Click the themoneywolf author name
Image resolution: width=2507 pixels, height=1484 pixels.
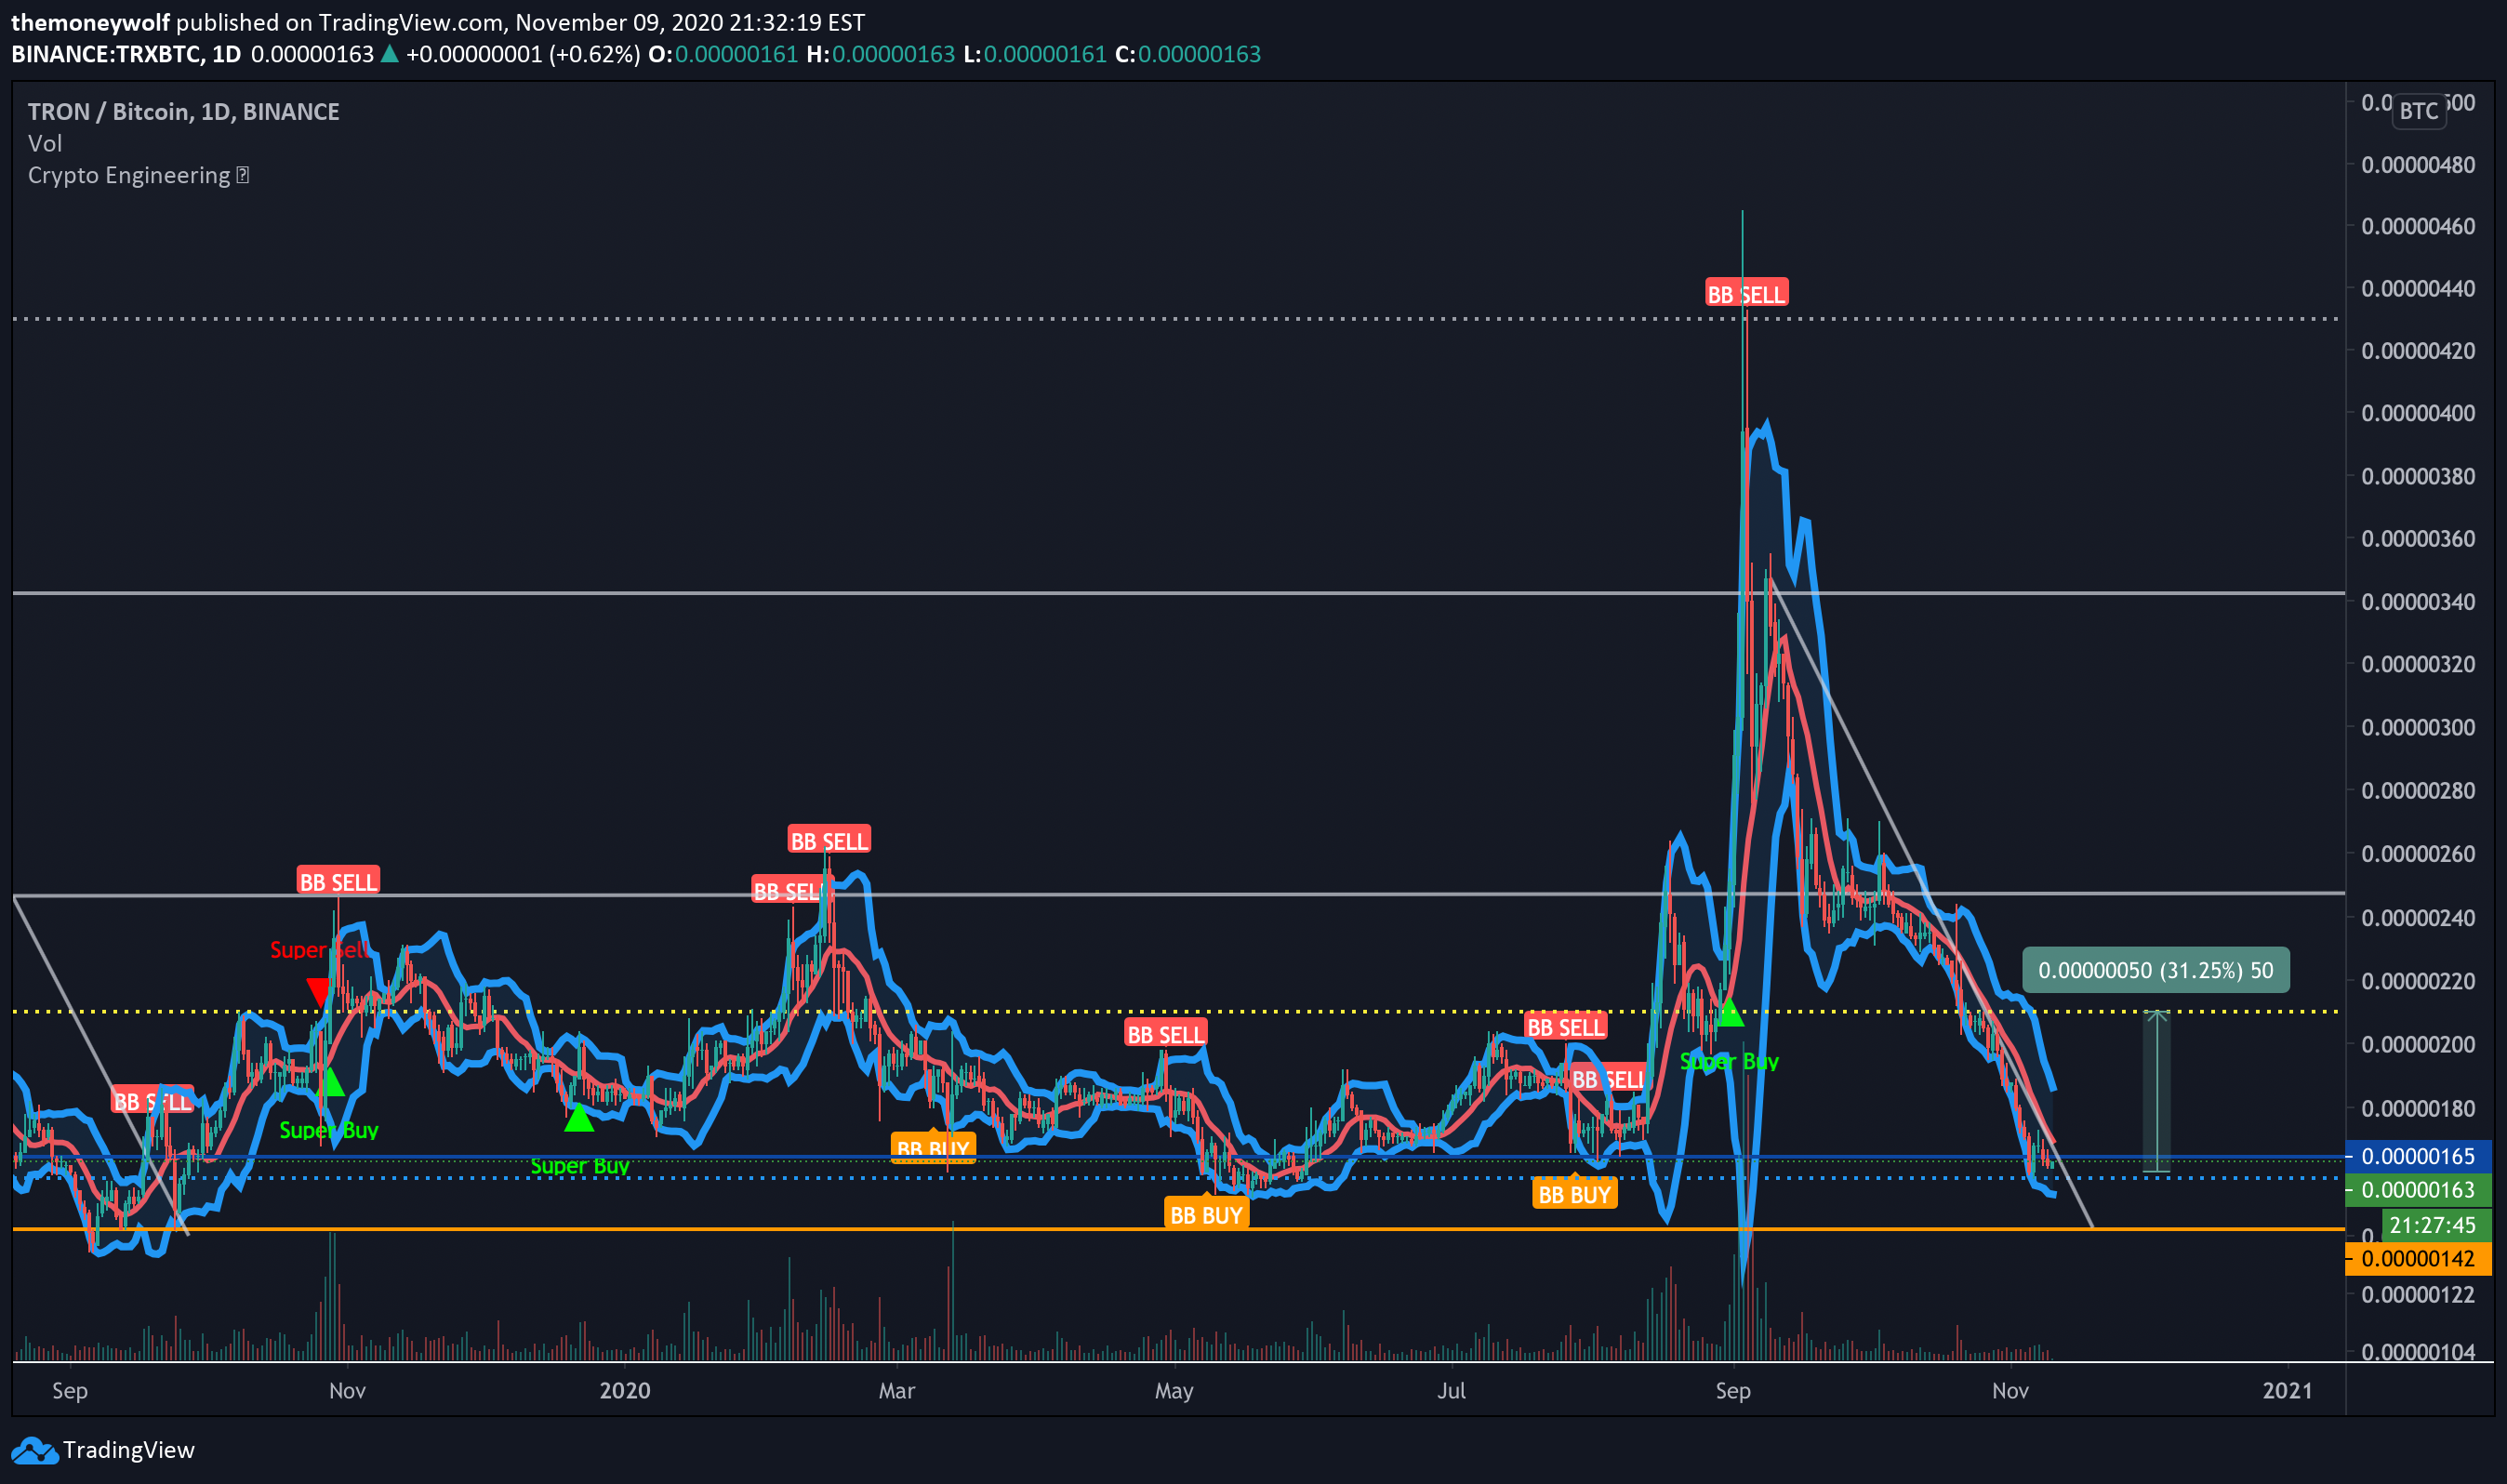pos(90,22)
